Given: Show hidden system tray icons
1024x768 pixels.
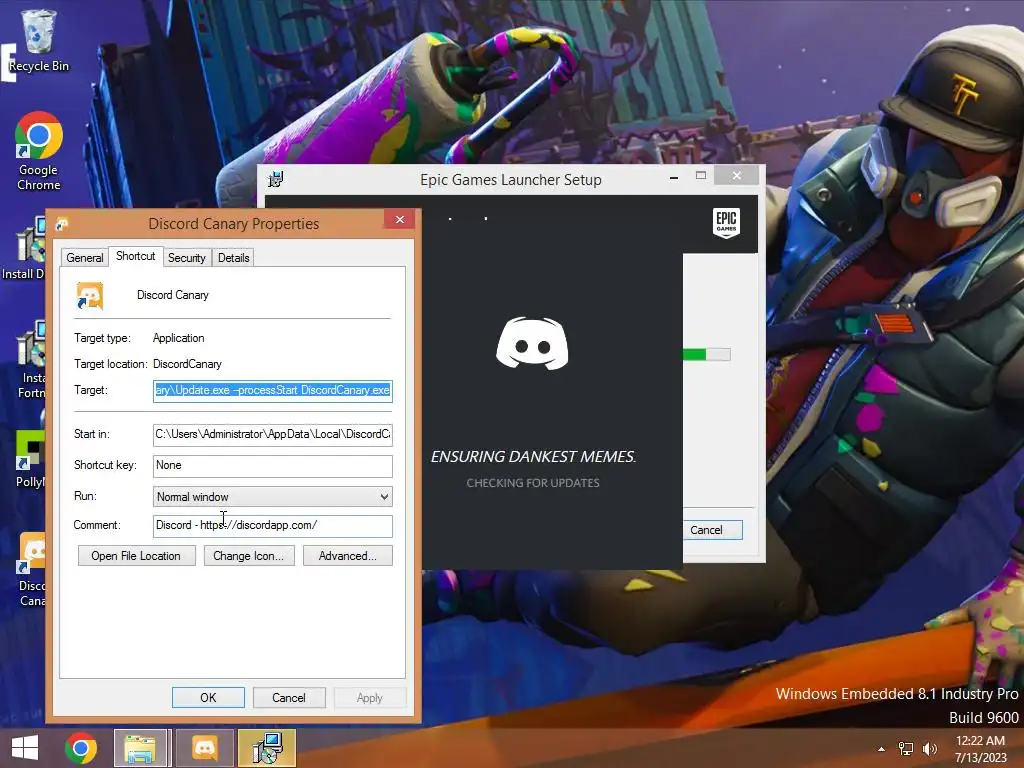Looking at the screenshot, I should 881,749.
